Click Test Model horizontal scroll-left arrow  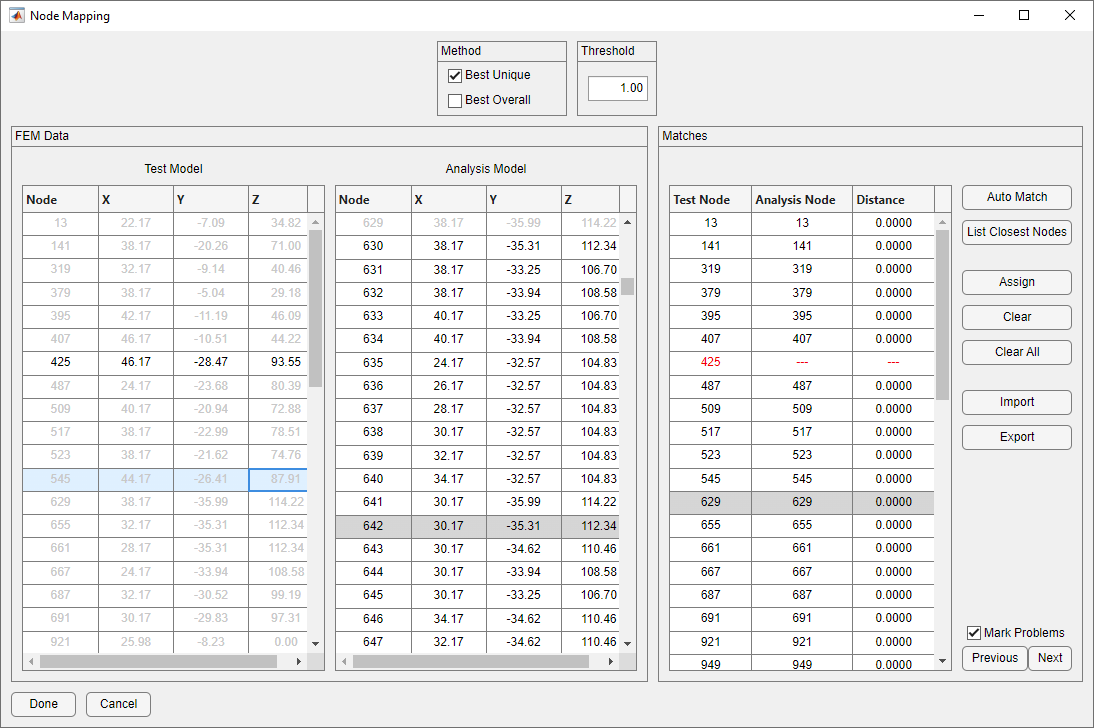[x=31, y=661]
